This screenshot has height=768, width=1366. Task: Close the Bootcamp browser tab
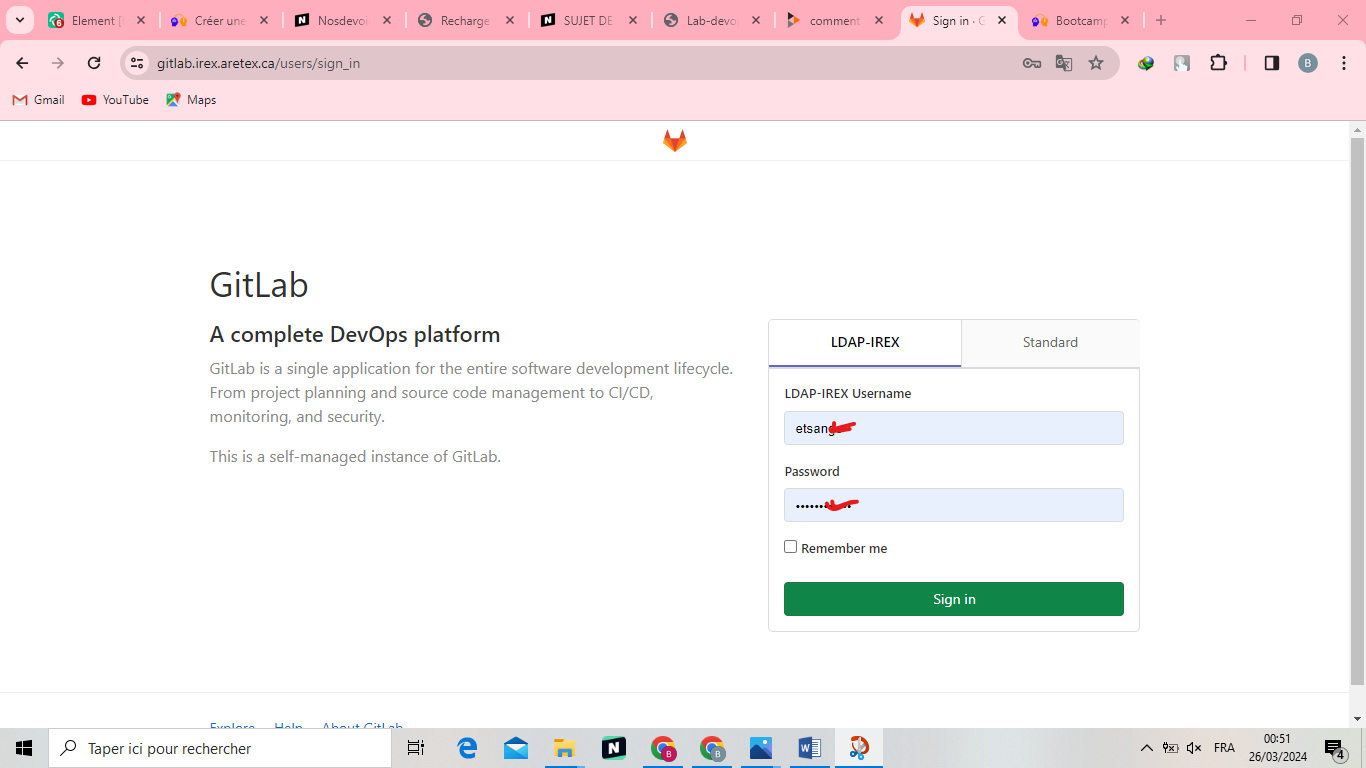1125,20
